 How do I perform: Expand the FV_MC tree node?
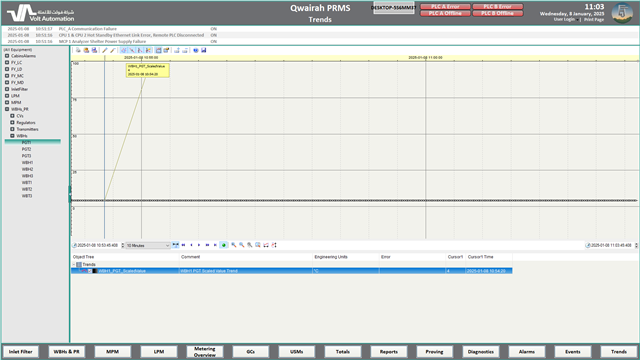7,76
